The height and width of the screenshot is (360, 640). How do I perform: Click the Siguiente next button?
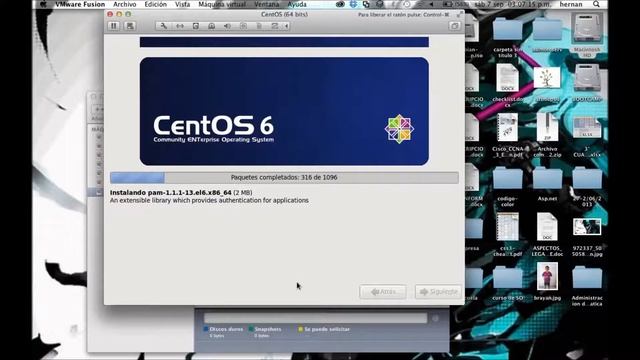tap(438, 291)
